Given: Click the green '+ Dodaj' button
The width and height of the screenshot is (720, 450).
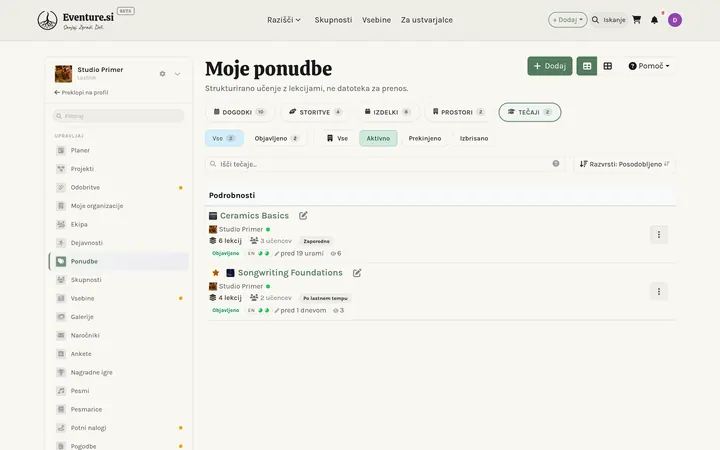Looking at the screenshot, I should (x=550, y=66).
